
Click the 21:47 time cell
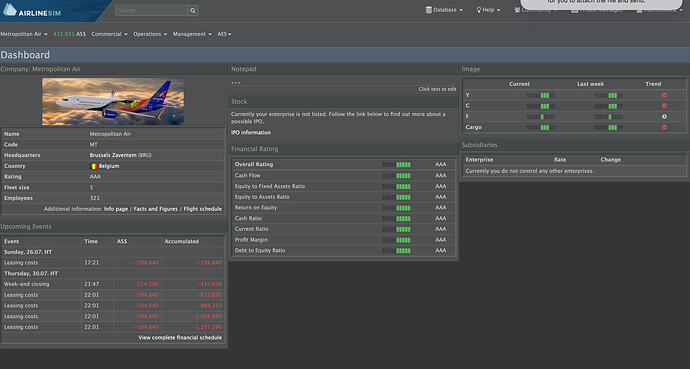point(92,284)
